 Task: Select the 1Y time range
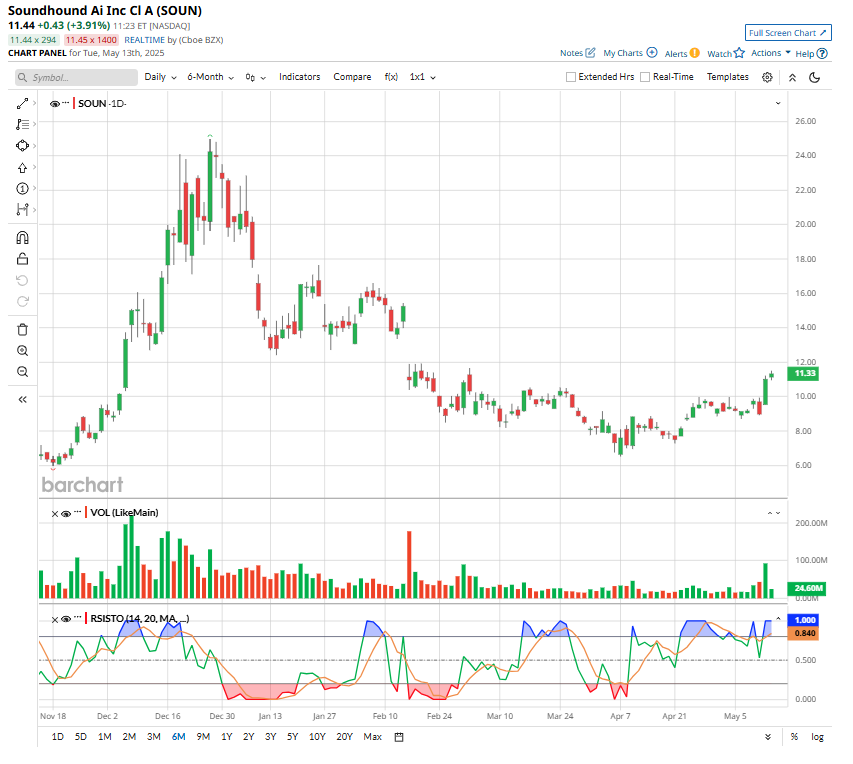click(x=226, y=737)
